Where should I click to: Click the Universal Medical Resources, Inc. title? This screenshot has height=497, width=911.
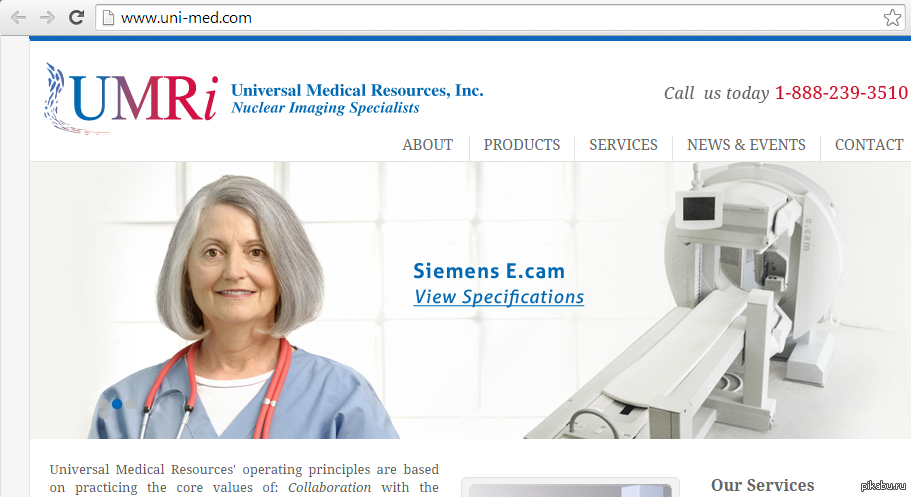[357, 90]
